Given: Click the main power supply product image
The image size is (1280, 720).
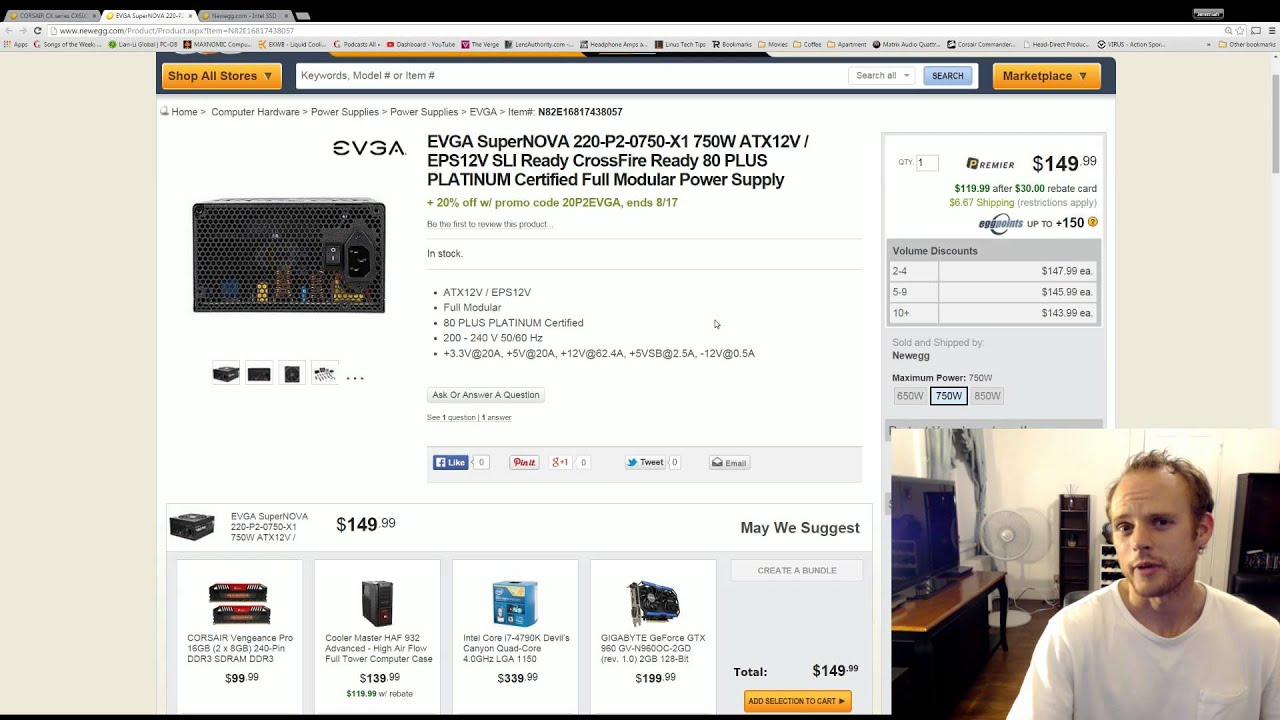Looking at the screenshot, I should [x=289, y=256].
